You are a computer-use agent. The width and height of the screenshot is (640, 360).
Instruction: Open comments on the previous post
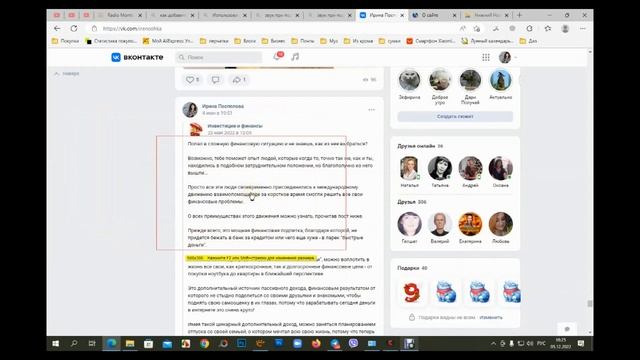coord(215,80)
